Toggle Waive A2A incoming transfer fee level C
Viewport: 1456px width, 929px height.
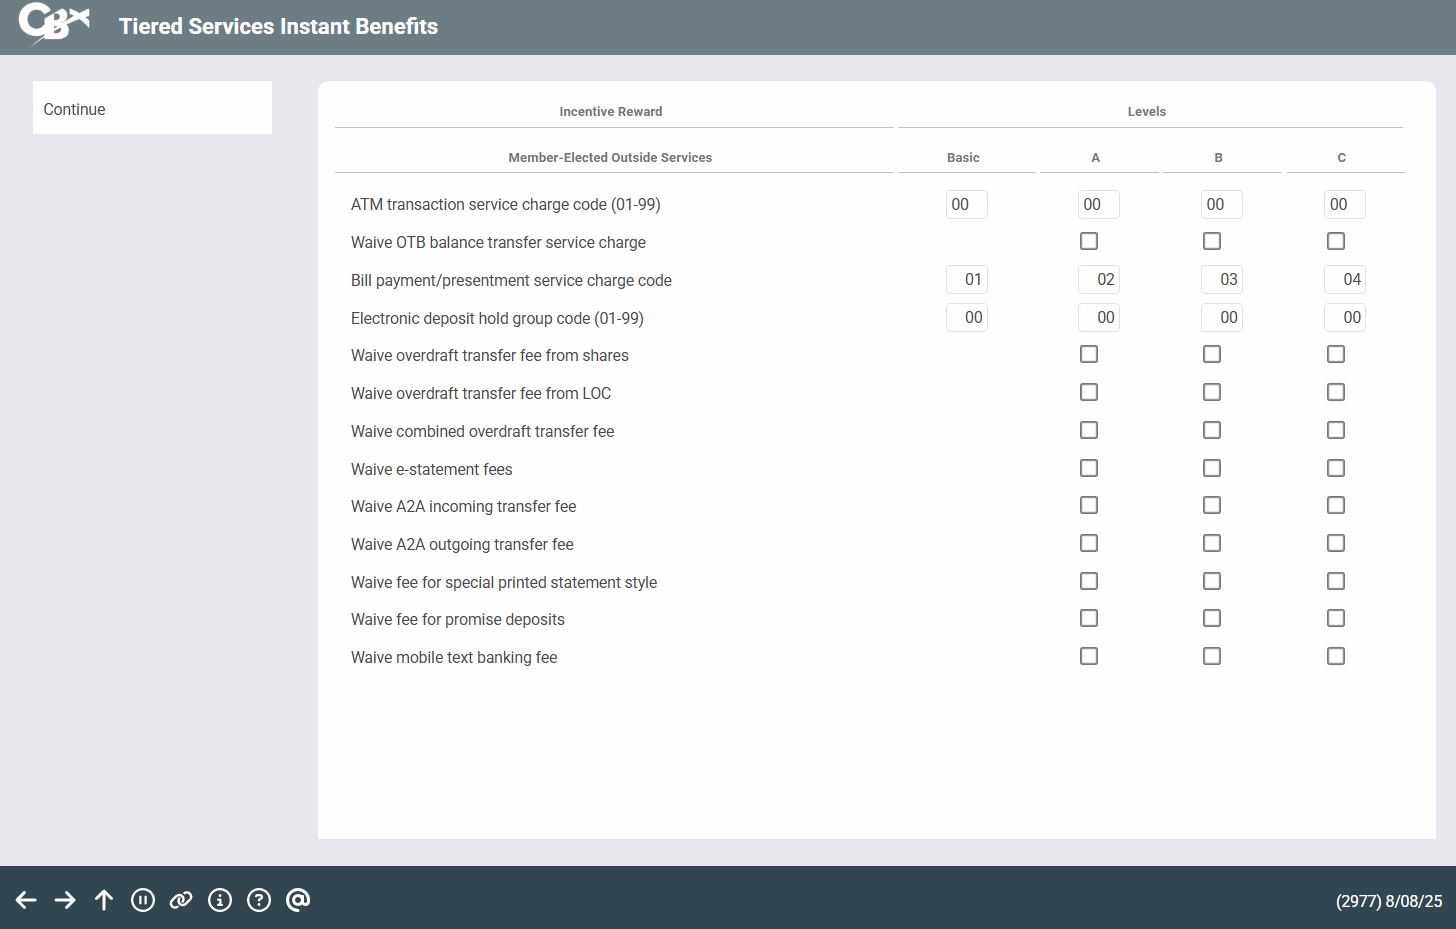point(1336,505)
